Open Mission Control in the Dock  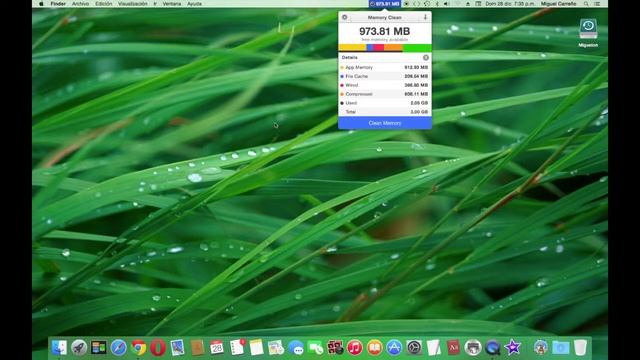[98, 347]
